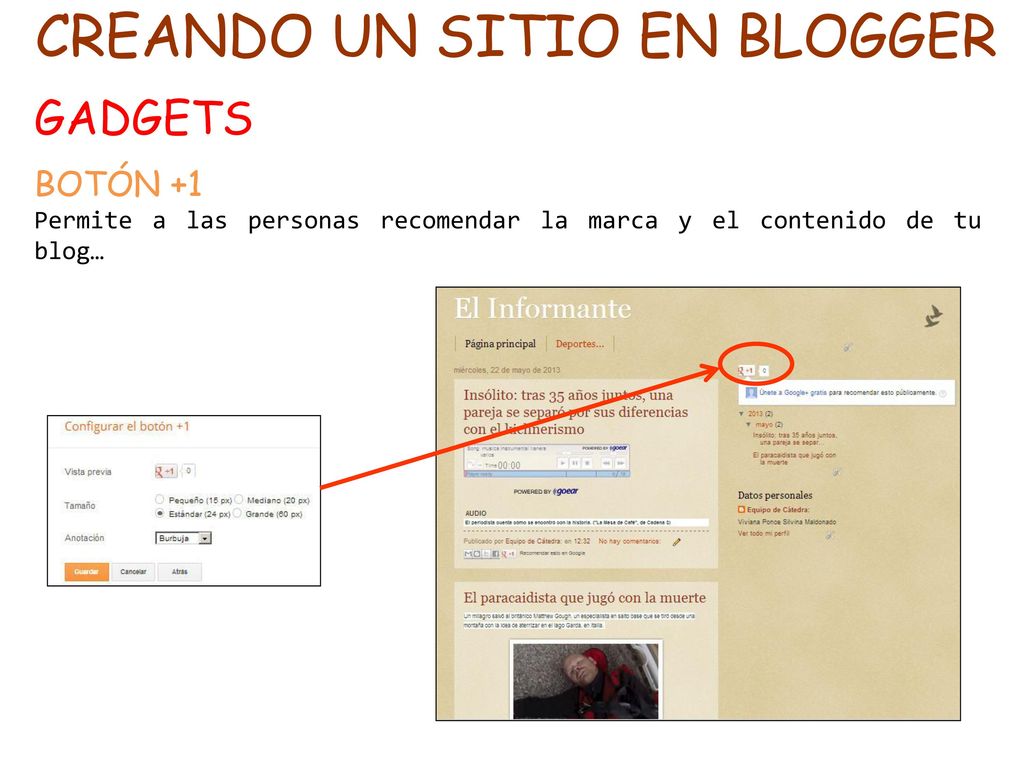Screen dimensions: 1024x768
Task: Click the 2013 archive year link
Action: [x=756, y=413]
